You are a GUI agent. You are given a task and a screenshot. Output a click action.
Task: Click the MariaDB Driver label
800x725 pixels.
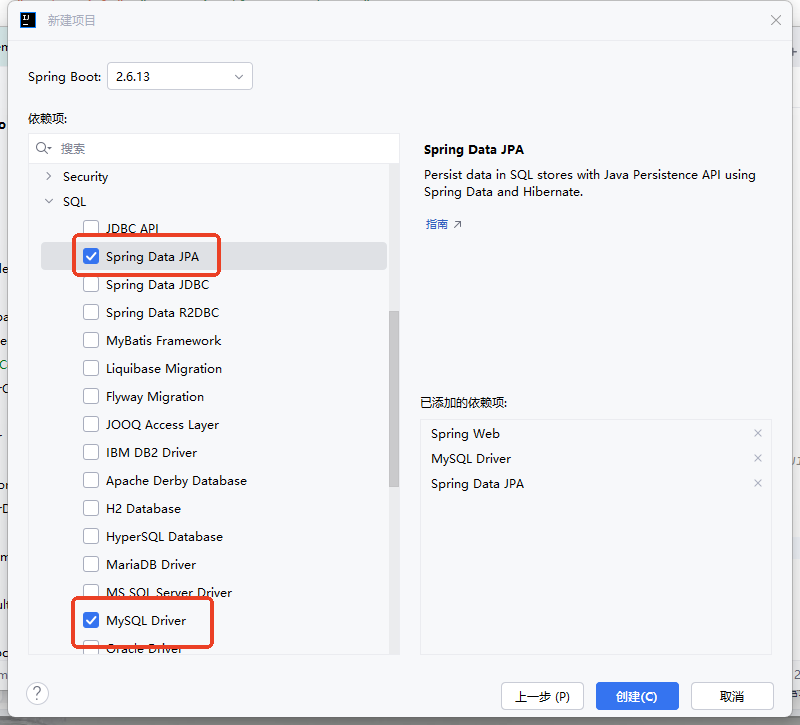pyautogui.click(x=151, y=565)
